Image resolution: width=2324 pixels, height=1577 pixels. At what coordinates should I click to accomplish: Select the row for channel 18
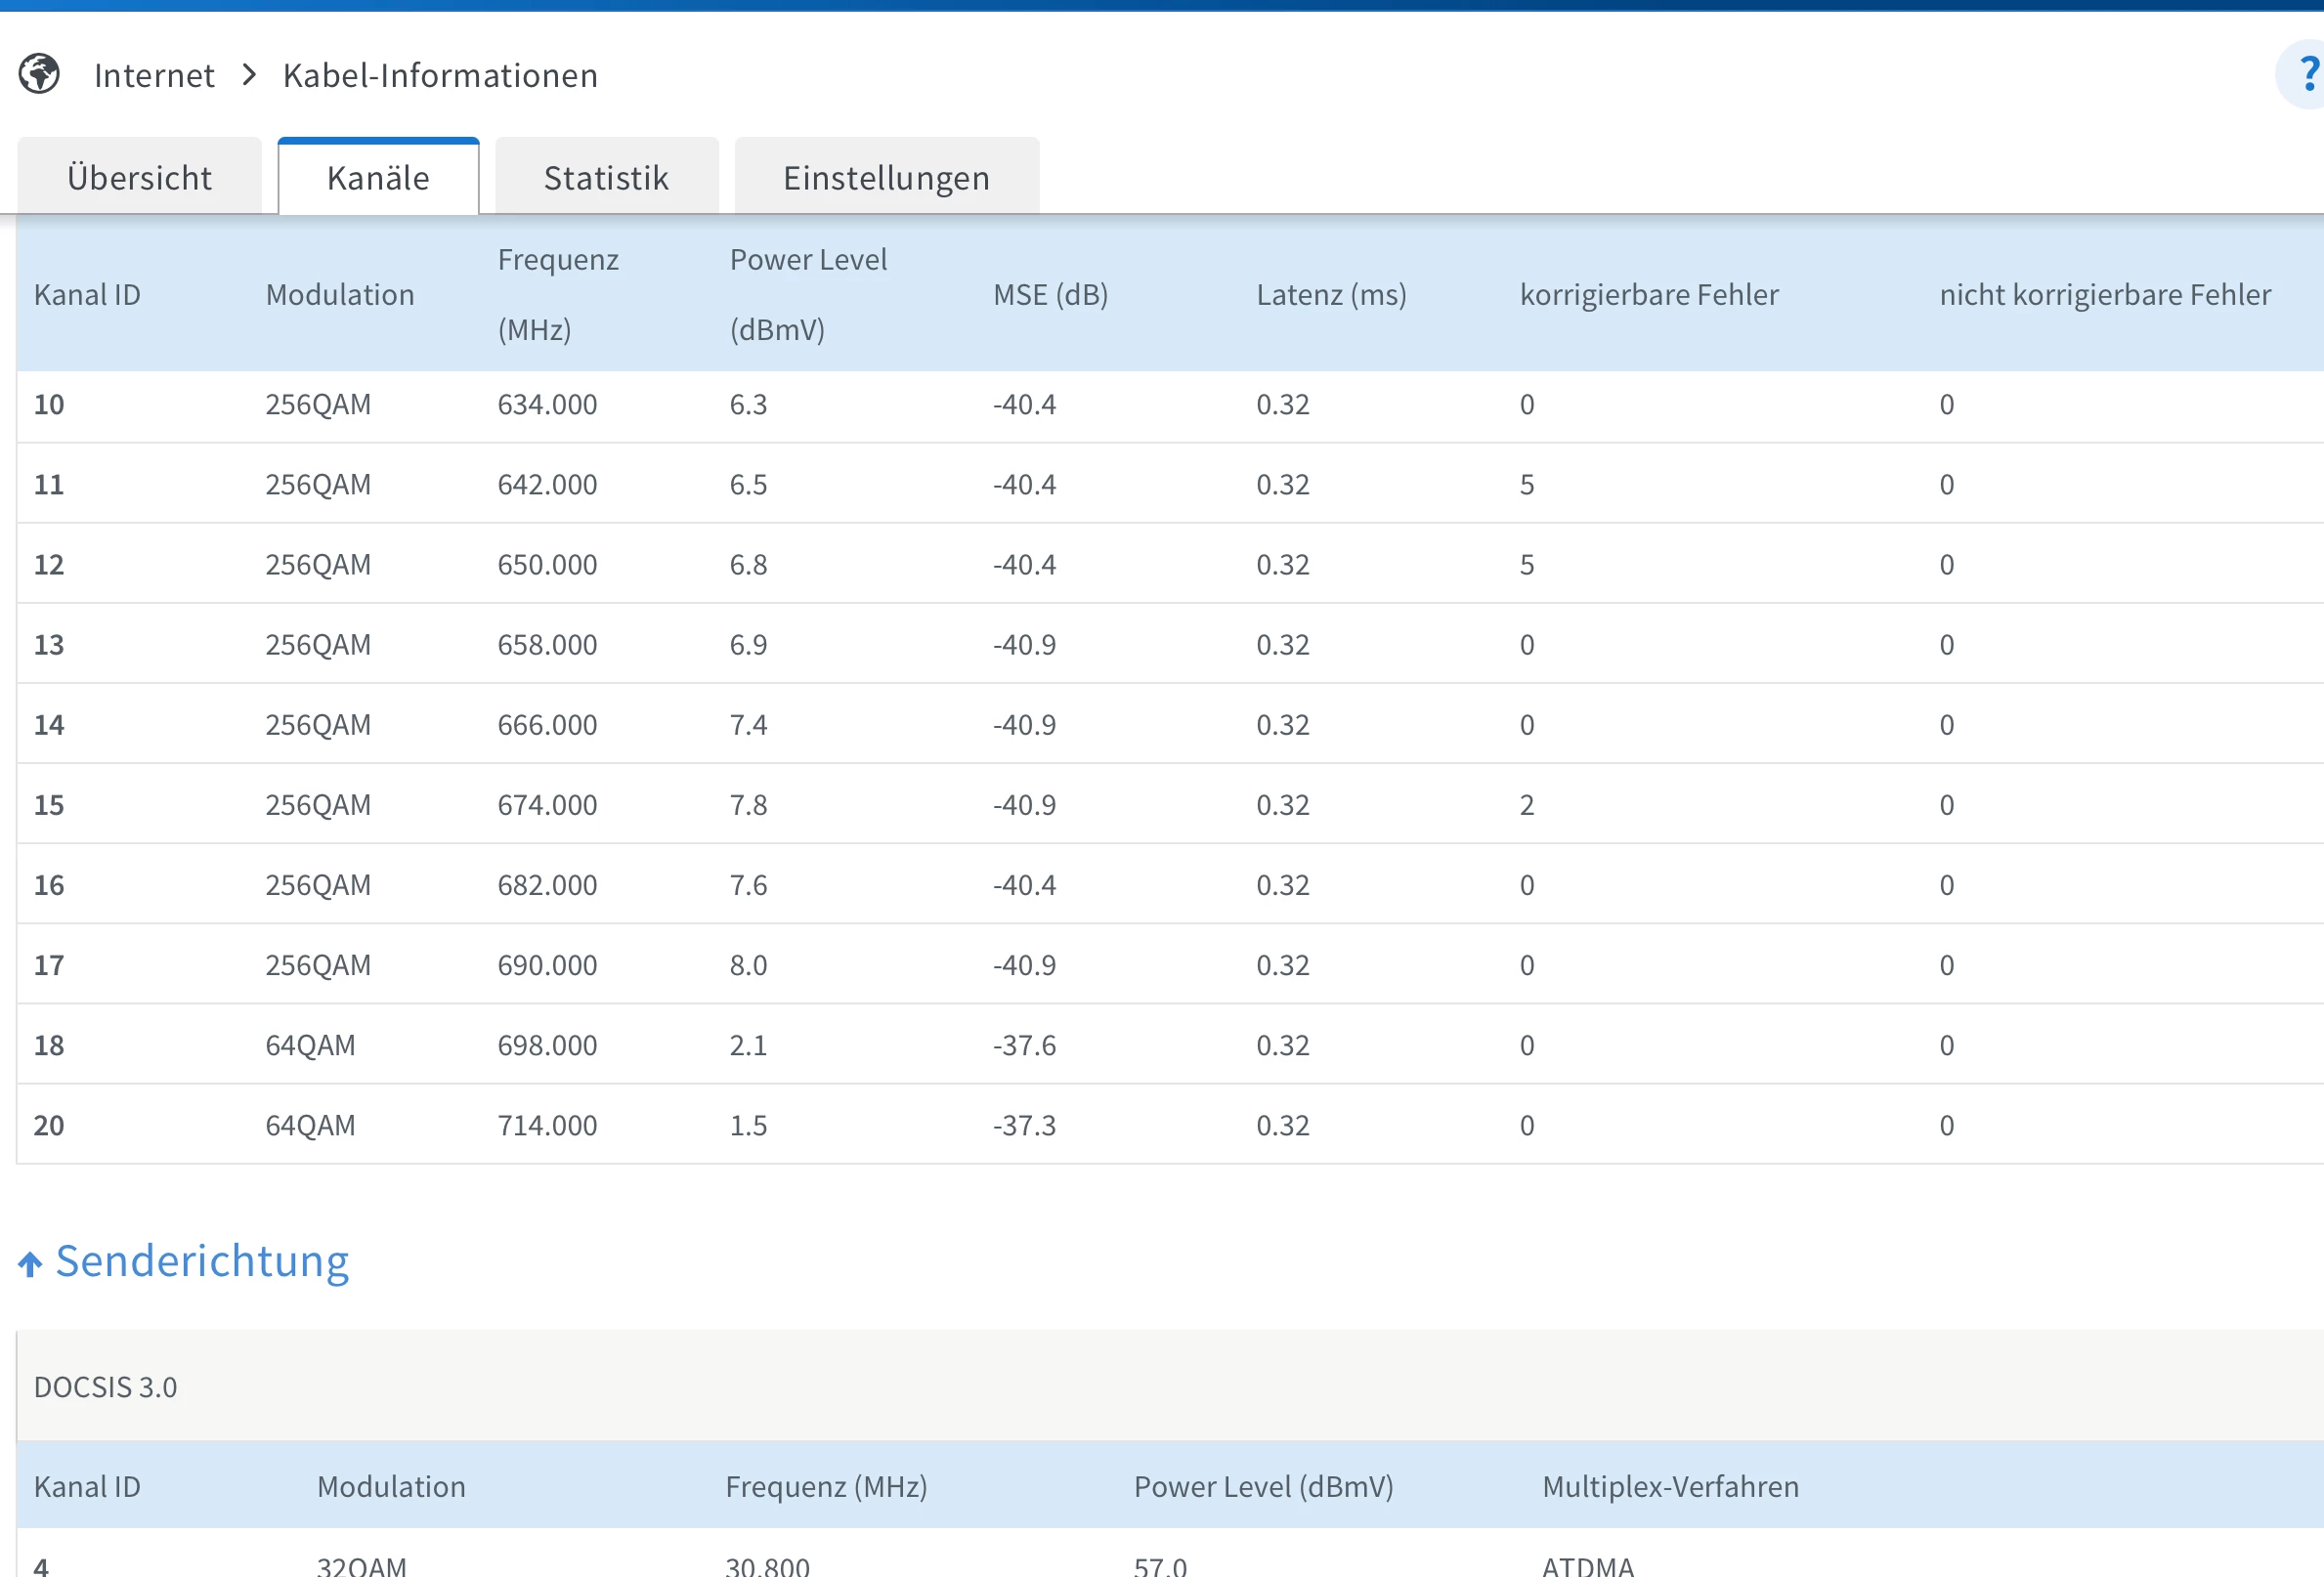click(x=49, y=1045)
